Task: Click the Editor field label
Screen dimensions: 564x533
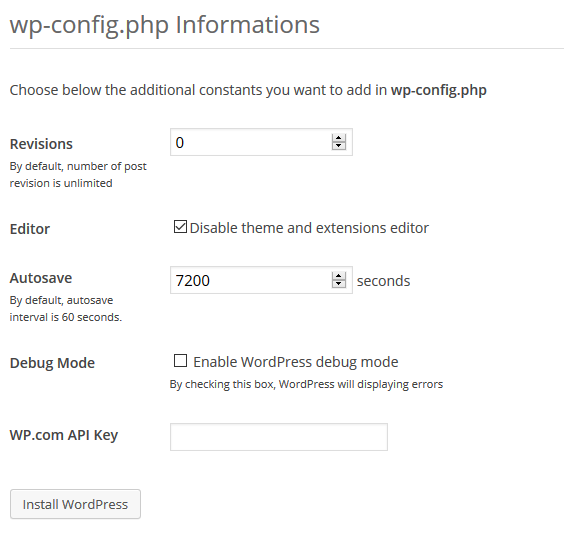Action: pyautogui.click(x=29, y=229)
